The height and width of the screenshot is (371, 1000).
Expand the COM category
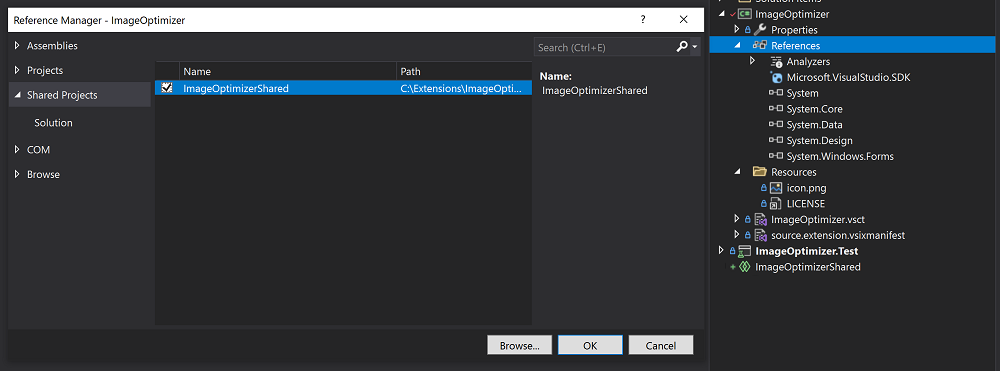pos(17,150)
